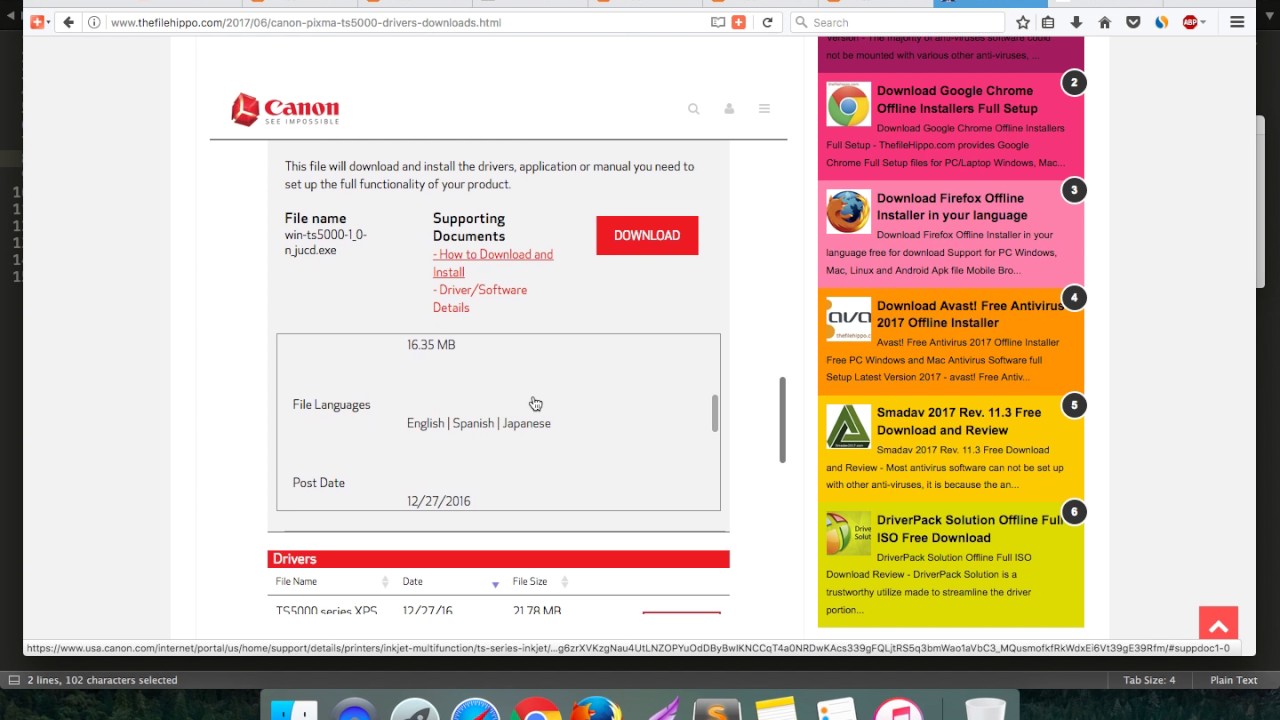
Task: Click the orange plus icon inside address bar
Action: [x=739, y=22]
